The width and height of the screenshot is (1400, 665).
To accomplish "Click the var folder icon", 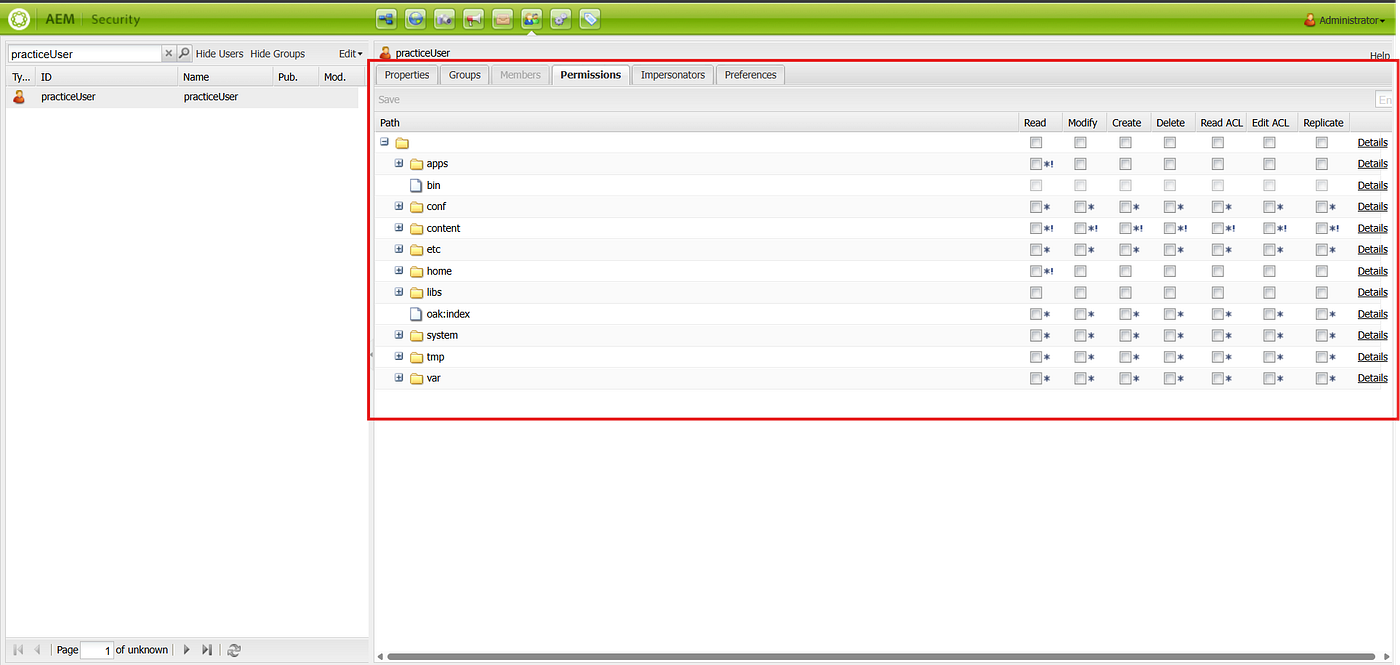I will tap(417, 379).
